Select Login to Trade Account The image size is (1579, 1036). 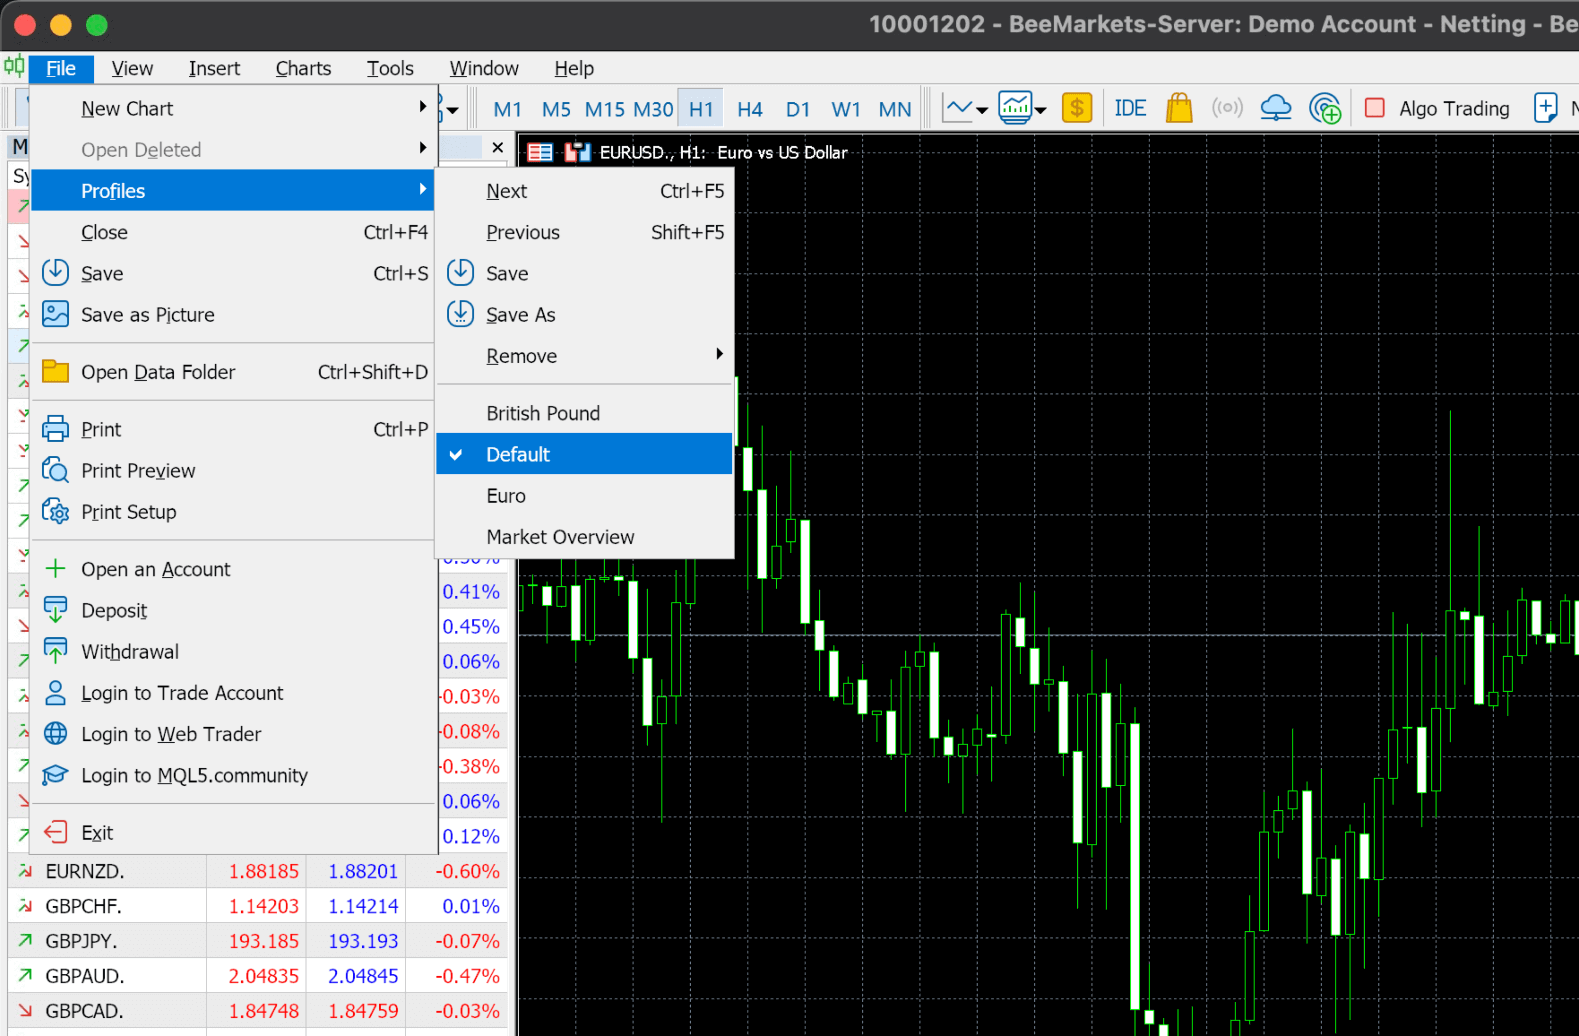coord(182,693)
